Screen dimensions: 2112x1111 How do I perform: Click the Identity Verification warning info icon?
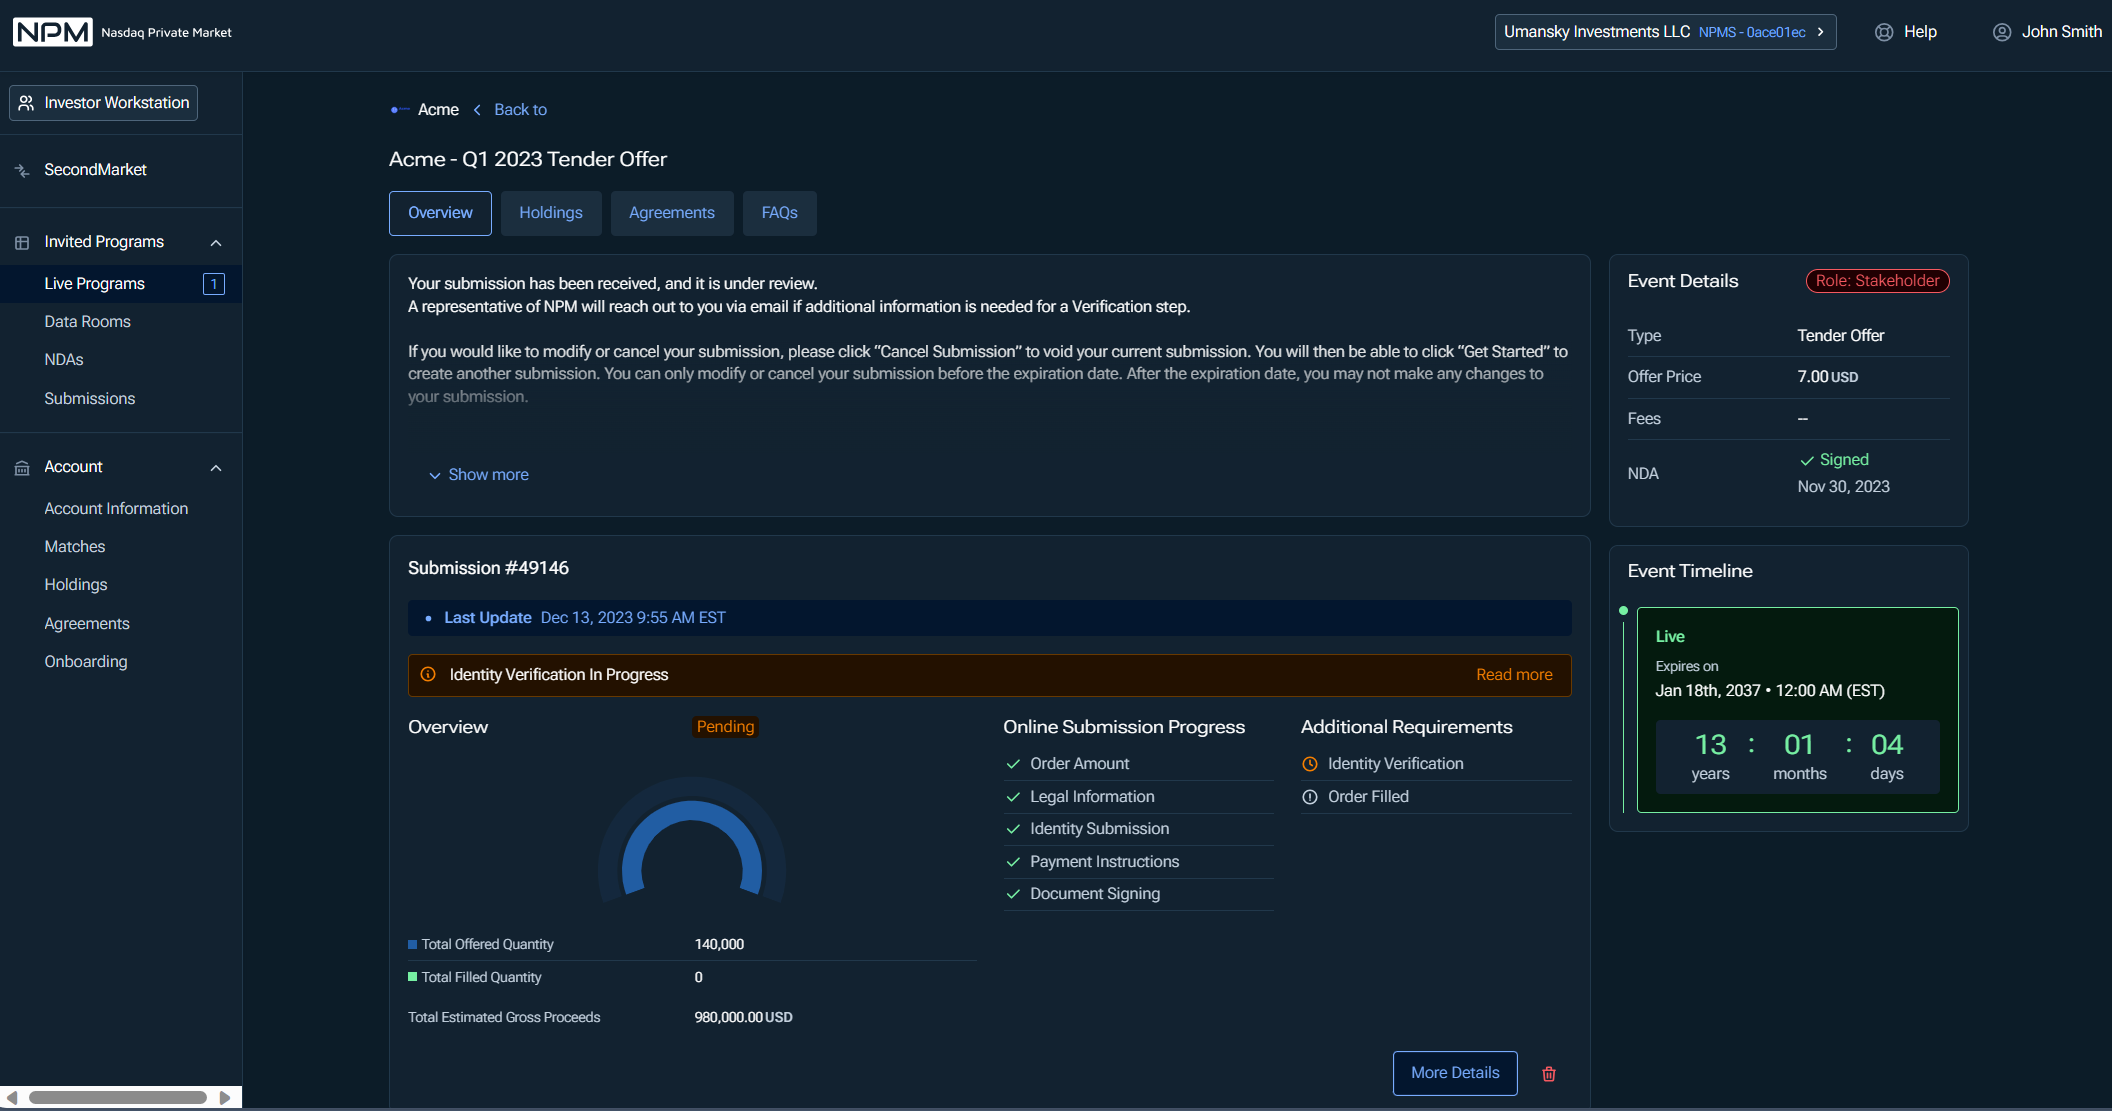click(428, 675)
